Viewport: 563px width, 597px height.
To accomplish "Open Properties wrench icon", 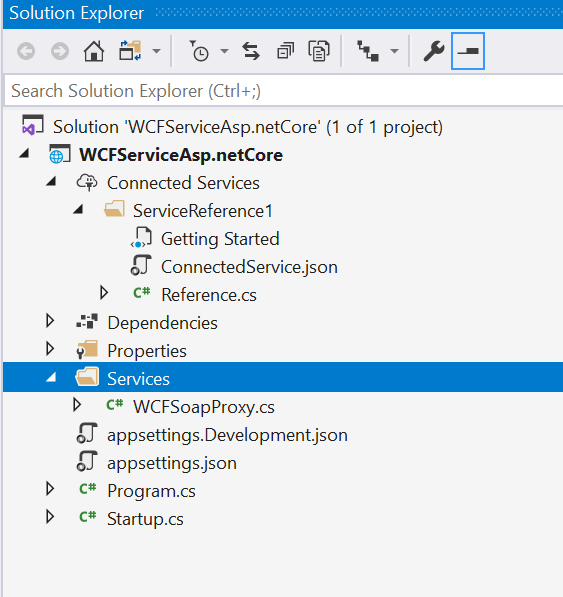I will (x=434, y=51).
